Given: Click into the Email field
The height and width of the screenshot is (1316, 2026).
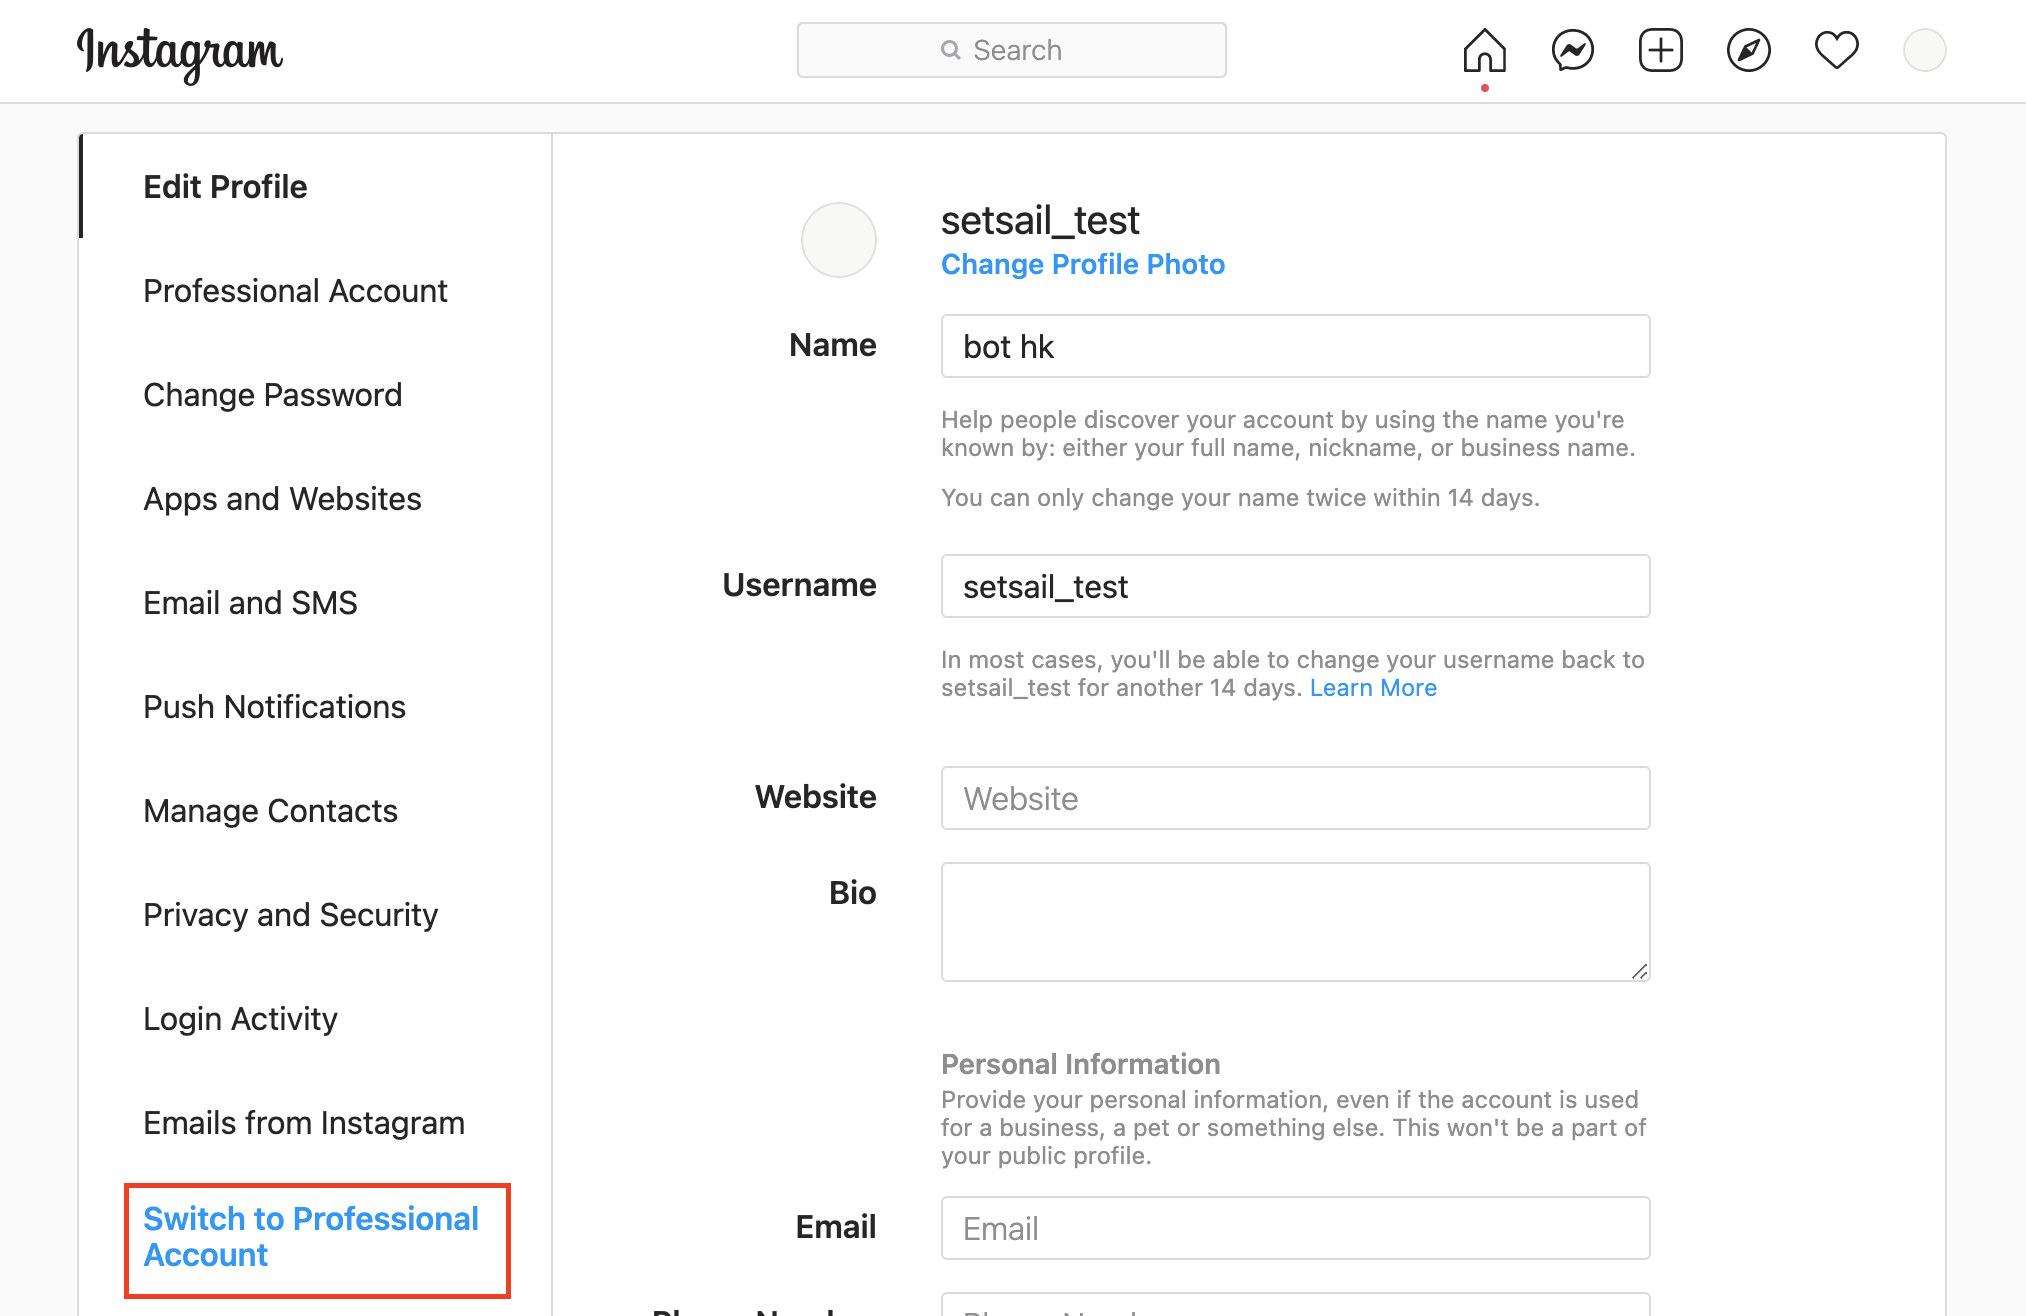Looking at the screenshot, I should click(1295, 1228).
